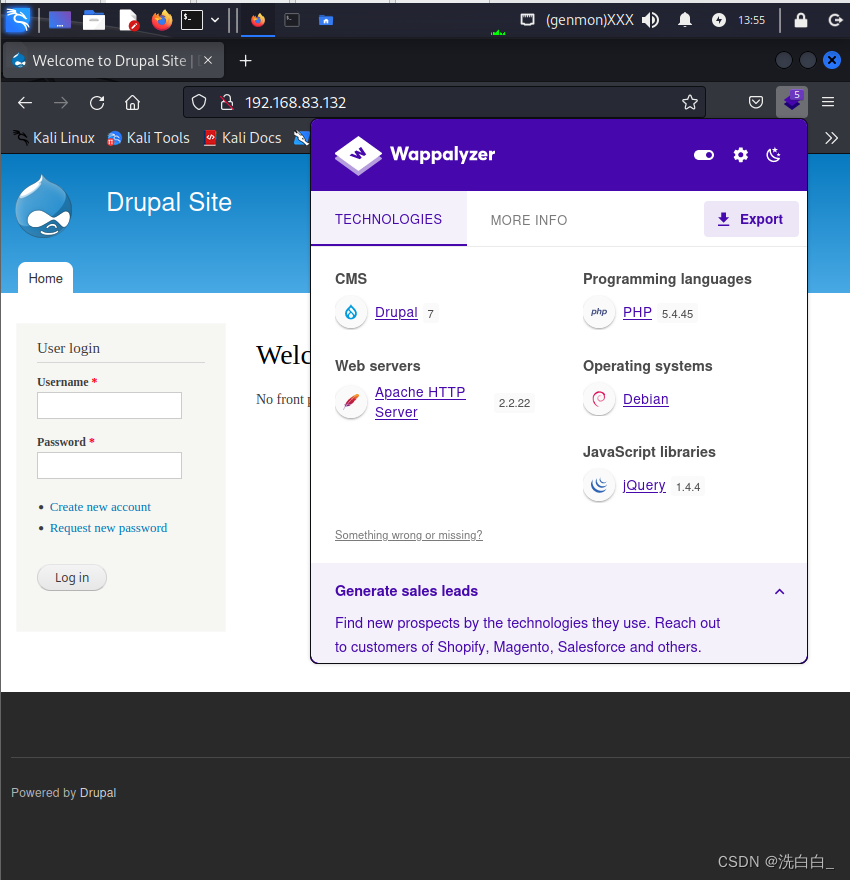
Task: Click the Wappalyzer extension toolbar icon
Action: click(x=792, y=102)
